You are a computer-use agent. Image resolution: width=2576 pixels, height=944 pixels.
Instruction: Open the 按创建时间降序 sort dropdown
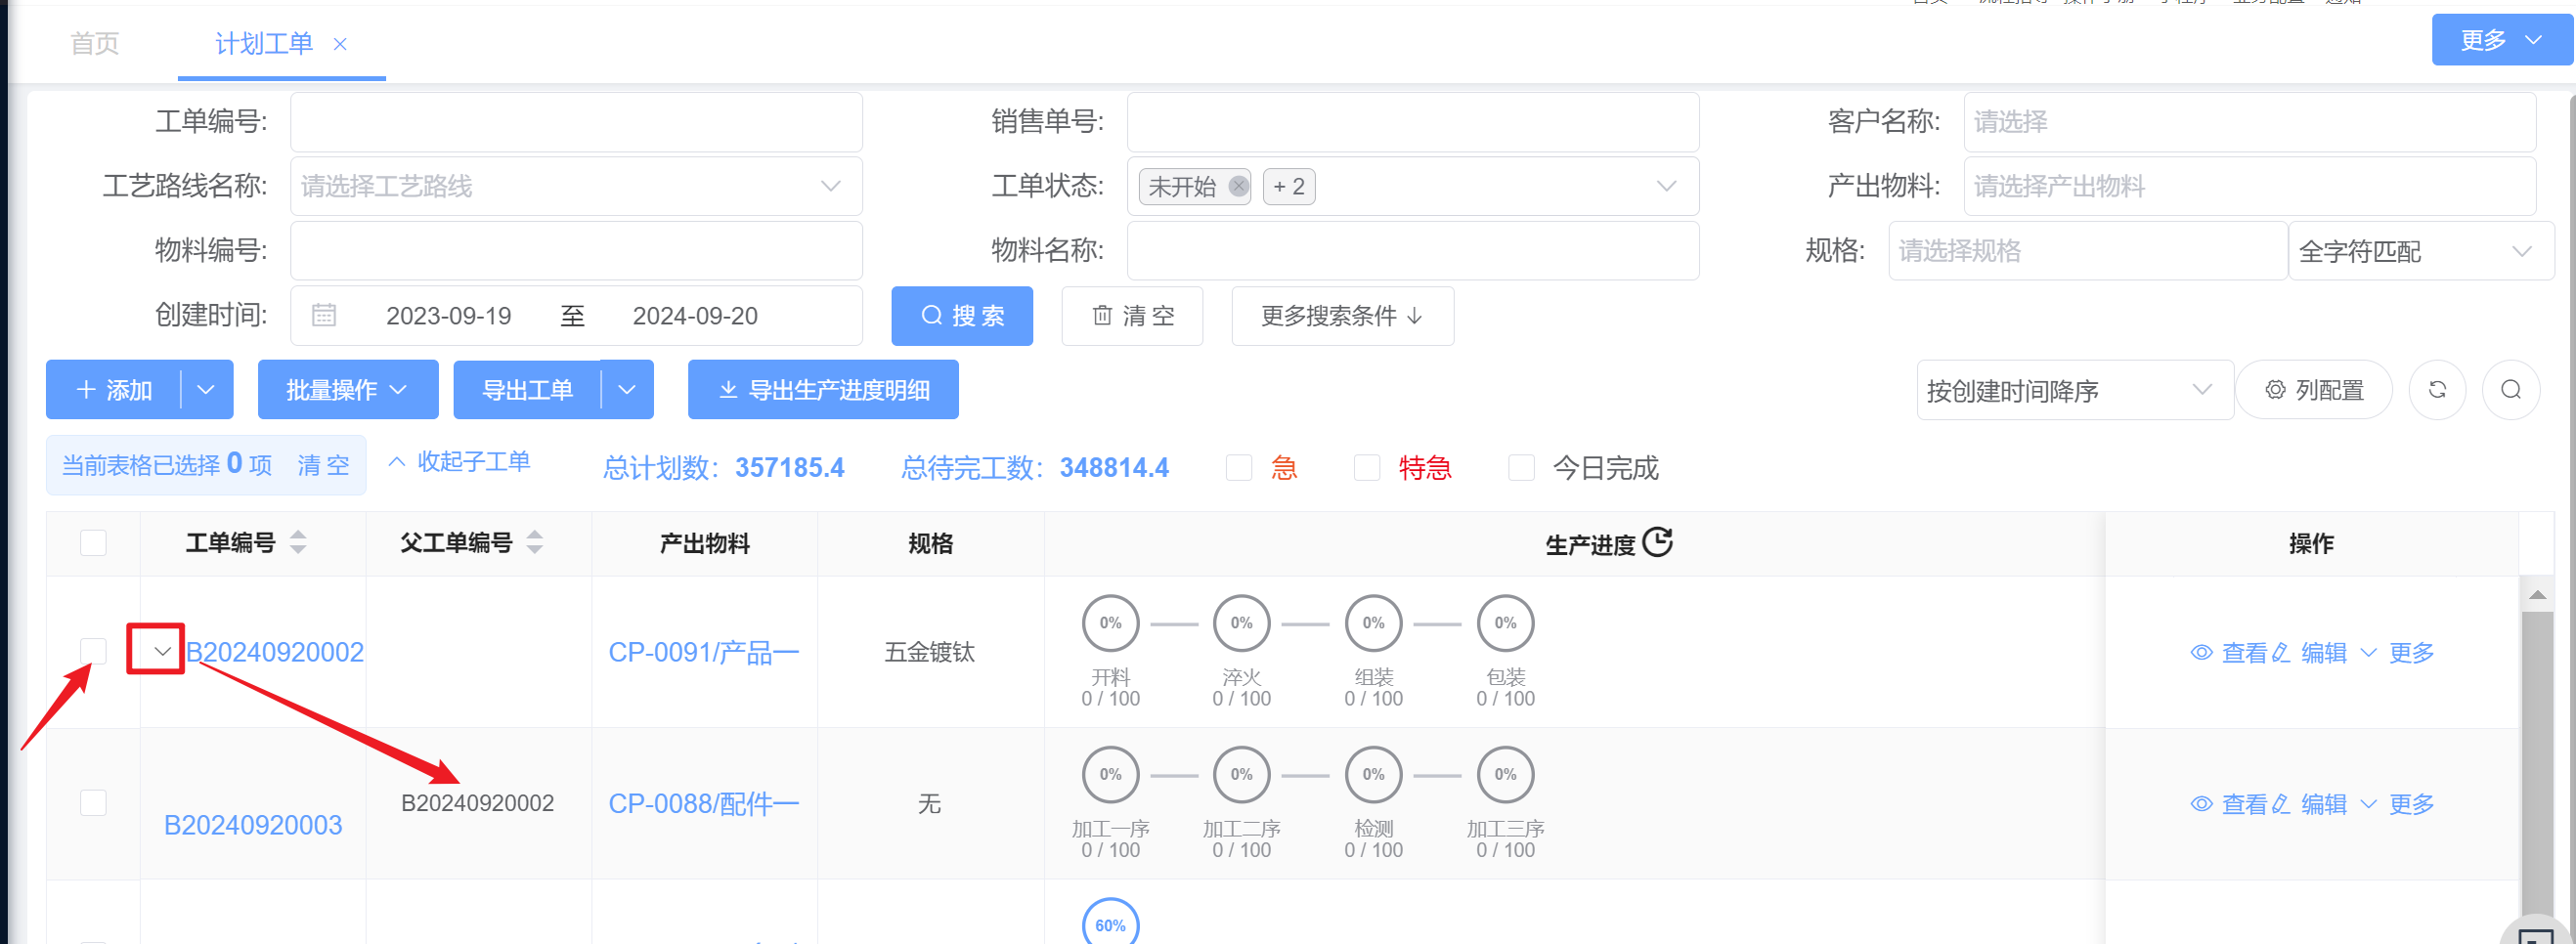coord(2074,390)
